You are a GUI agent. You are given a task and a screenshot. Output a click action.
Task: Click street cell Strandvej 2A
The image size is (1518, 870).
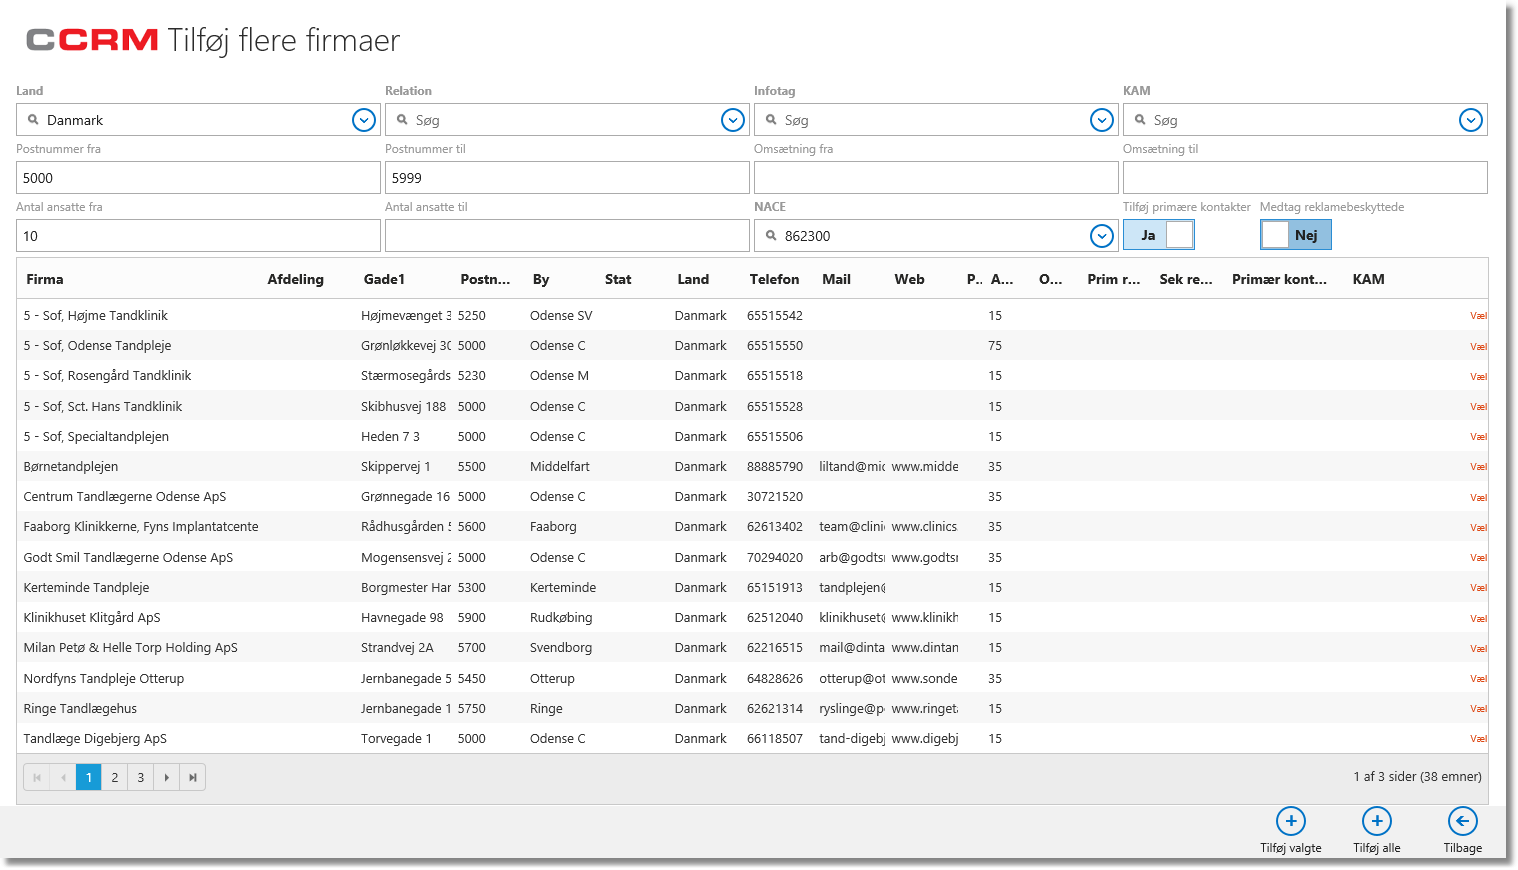[397, 648]
